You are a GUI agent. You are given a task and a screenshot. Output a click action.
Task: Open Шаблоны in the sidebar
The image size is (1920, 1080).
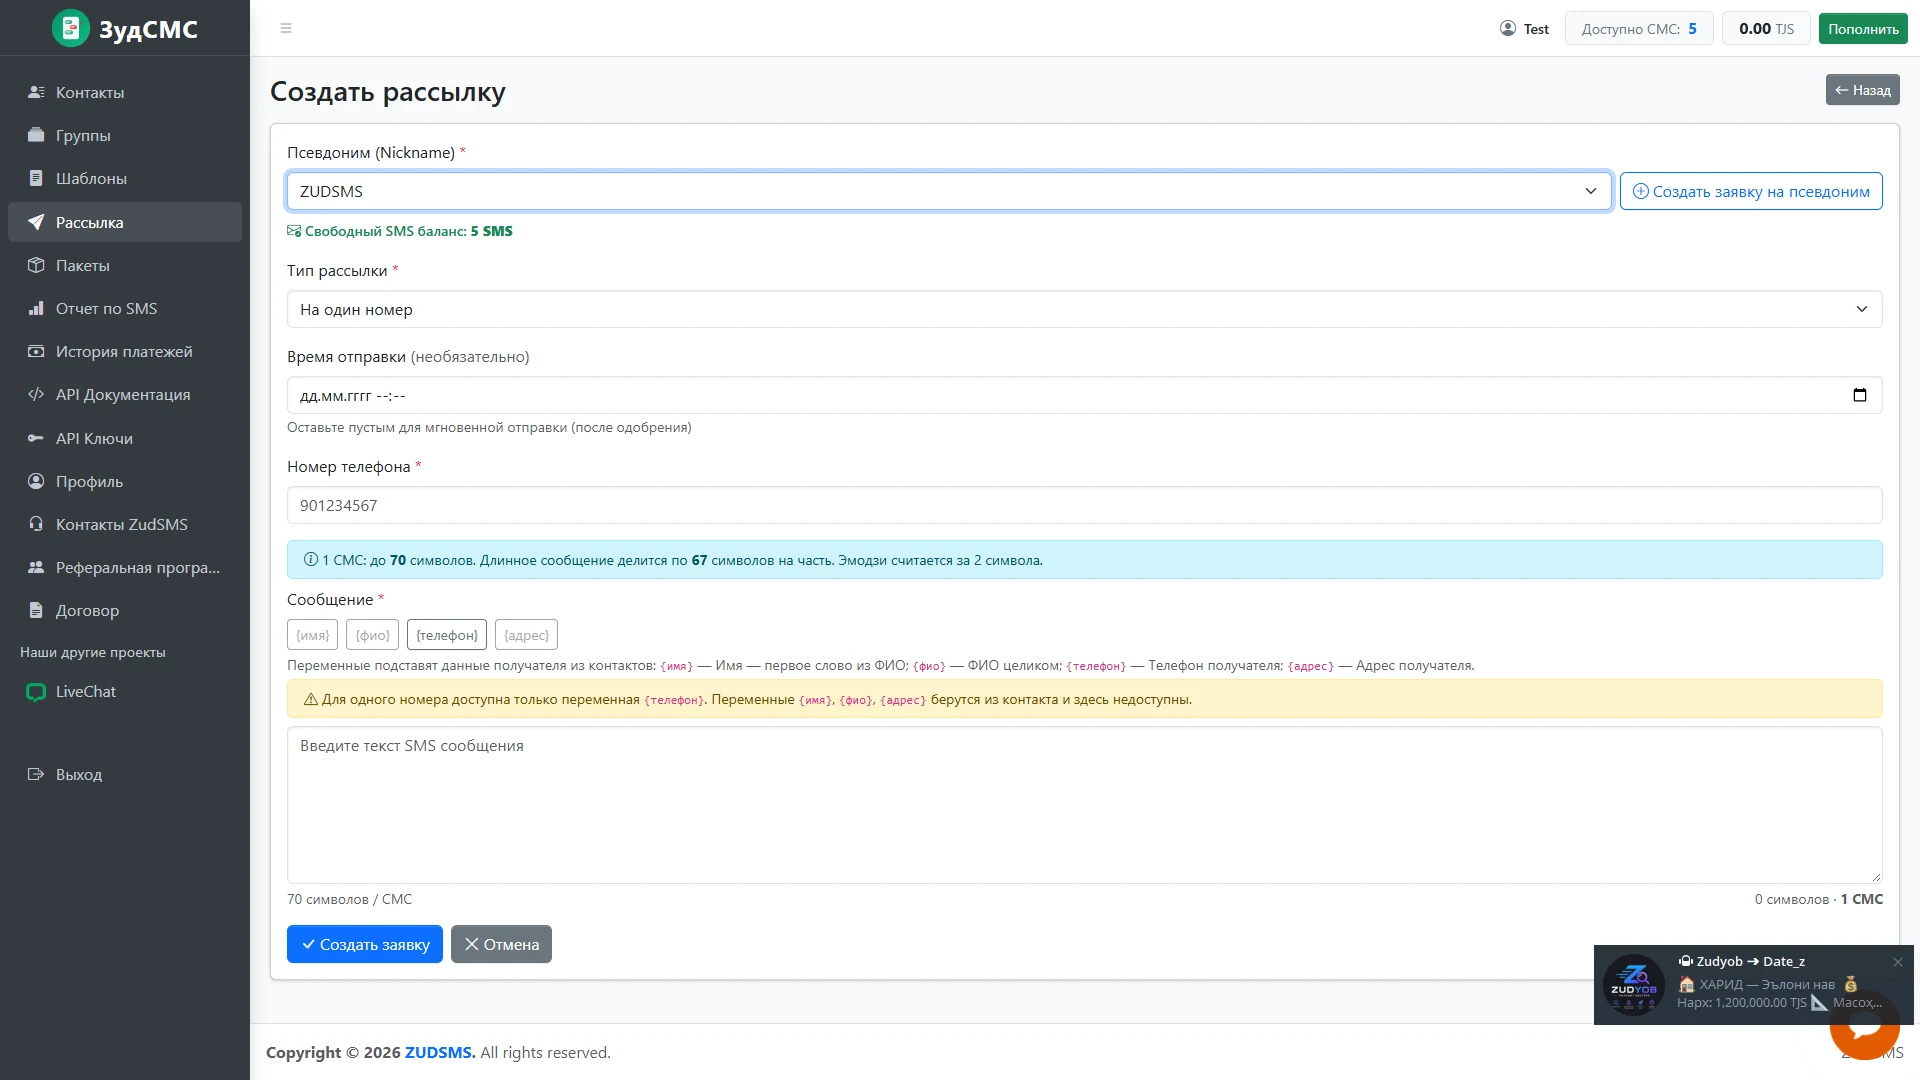(125, 178)
